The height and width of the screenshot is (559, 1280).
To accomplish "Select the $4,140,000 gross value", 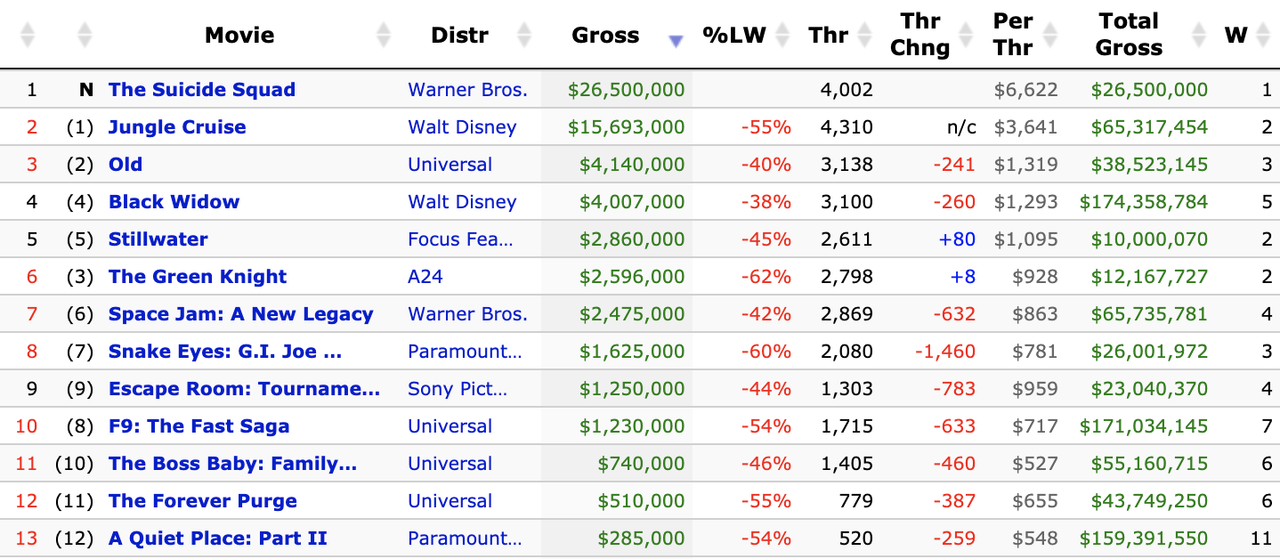I will [632, 164].
